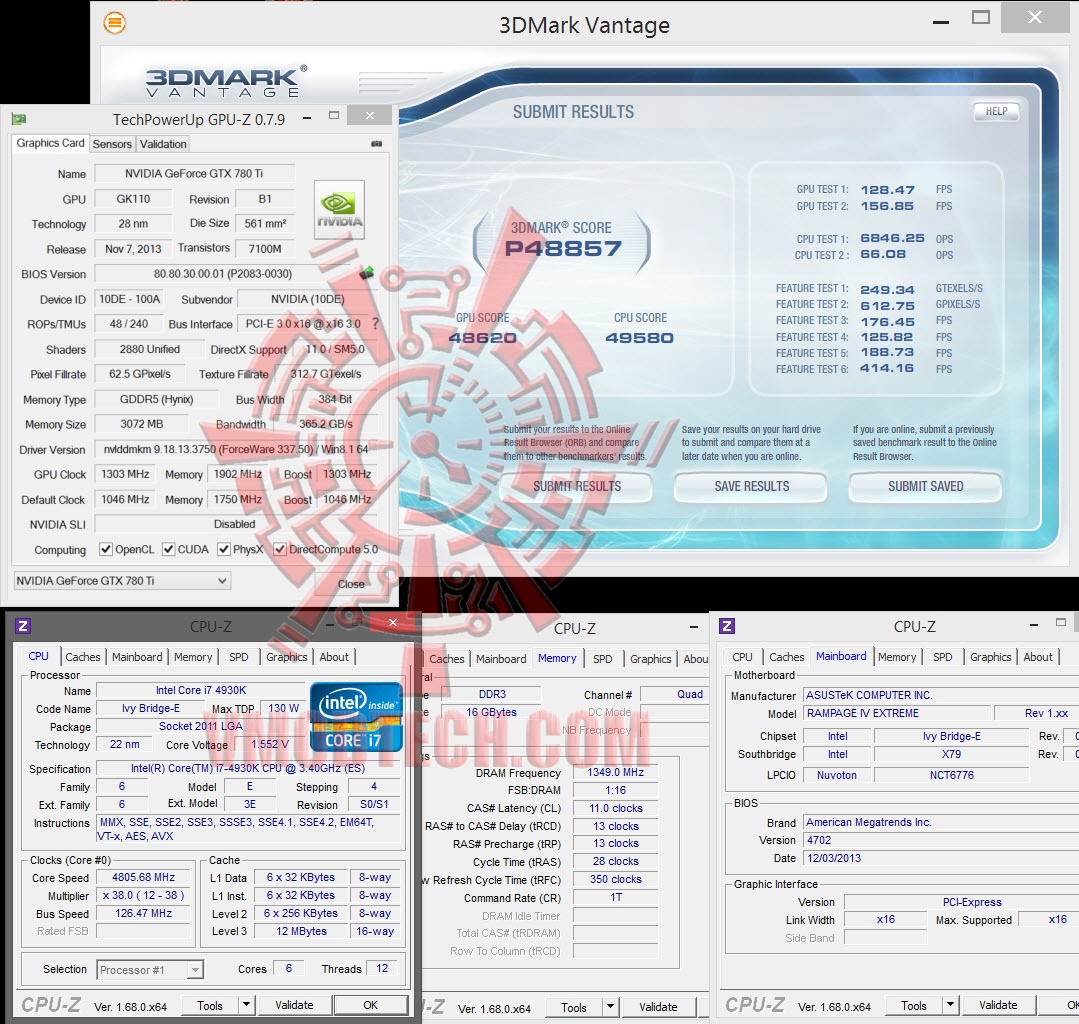Toggle the DirectCompute 5.0 checkbox
The width and height of the screenshot is (1079, 1024).
point(279,549)
